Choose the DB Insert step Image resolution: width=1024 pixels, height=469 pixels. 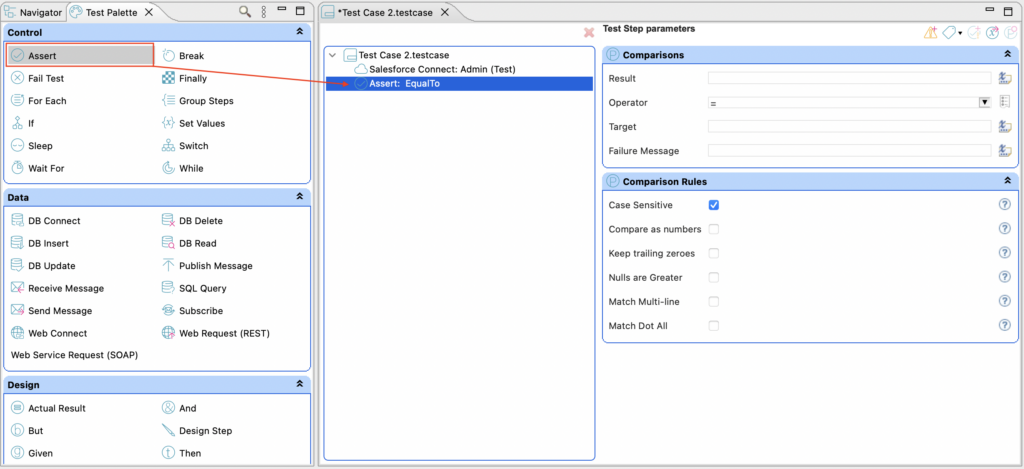pos(40,243)
